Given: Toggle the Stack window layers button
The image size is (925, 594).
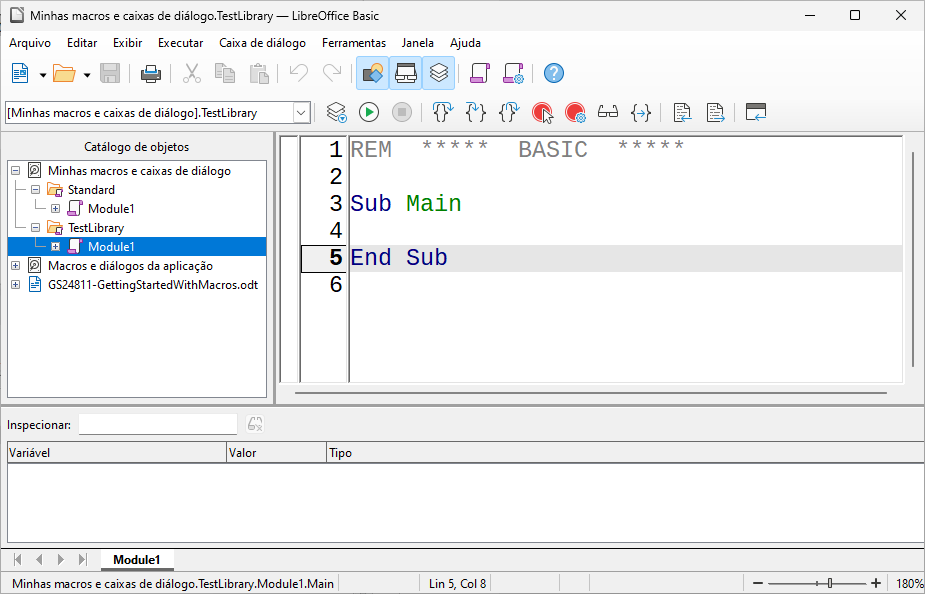Looking at the screenshot, I should [438, 73].
